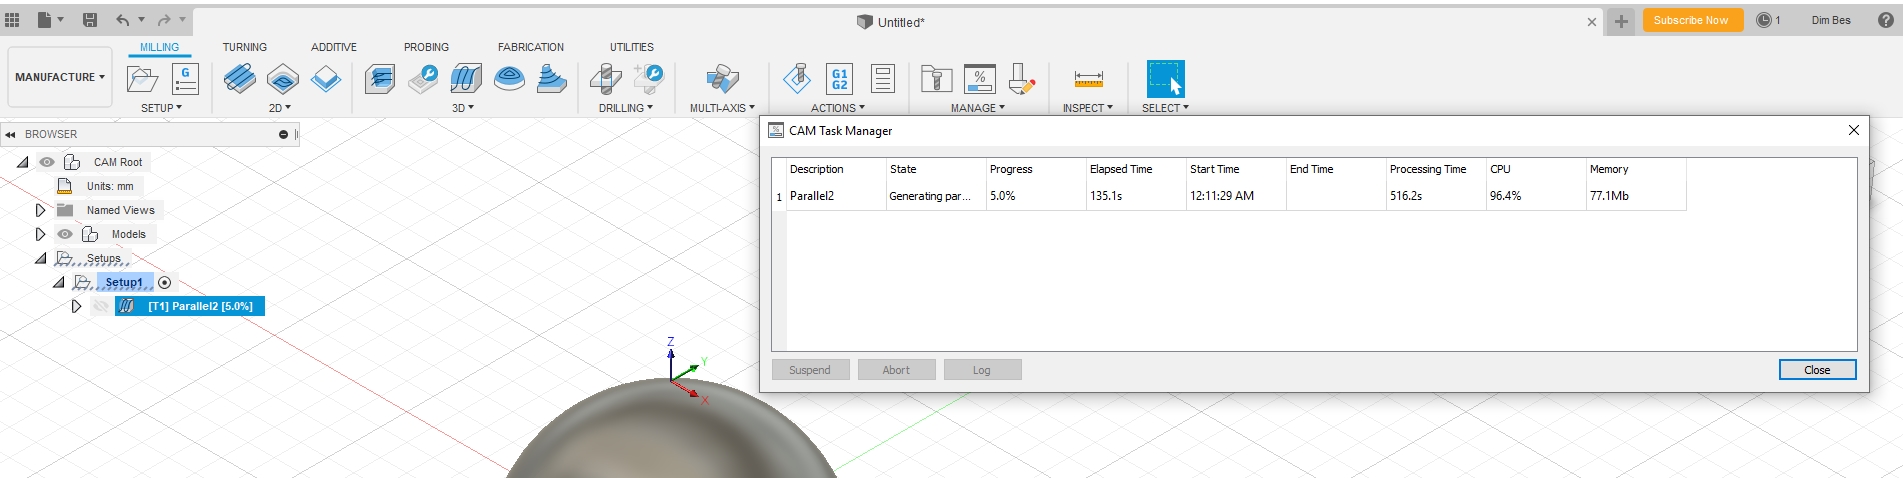This screenshot has width=1903, height=478.
Task: Collapse the Setups node
Action: (41, 258)
